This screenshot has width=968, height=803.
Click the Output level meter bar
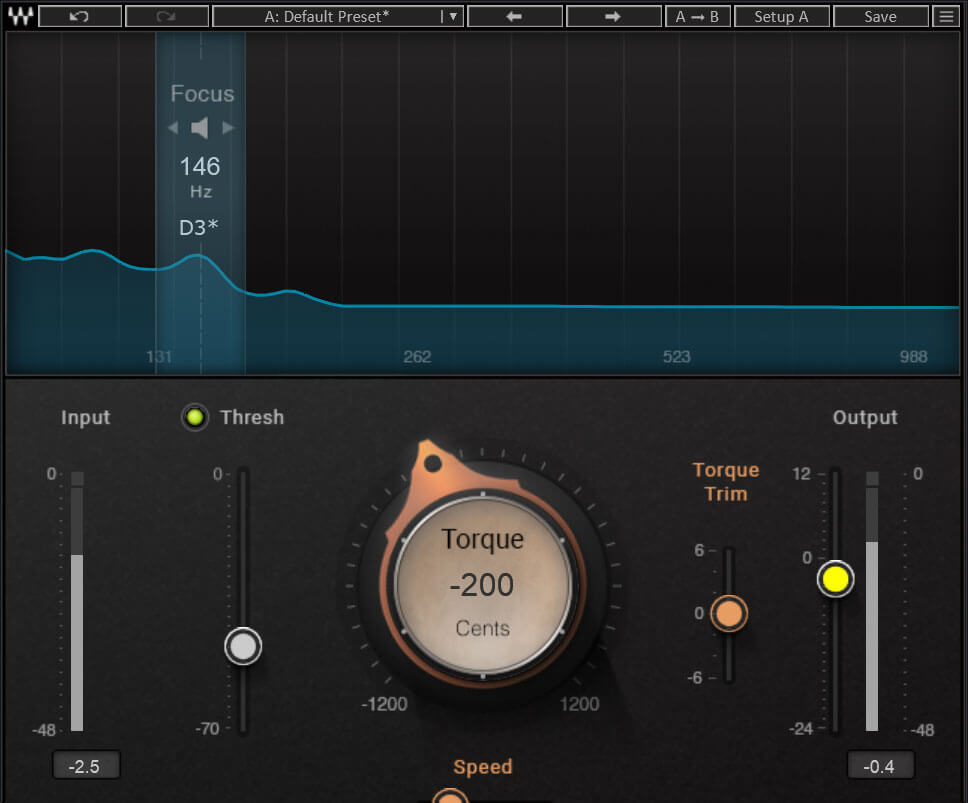872,602
